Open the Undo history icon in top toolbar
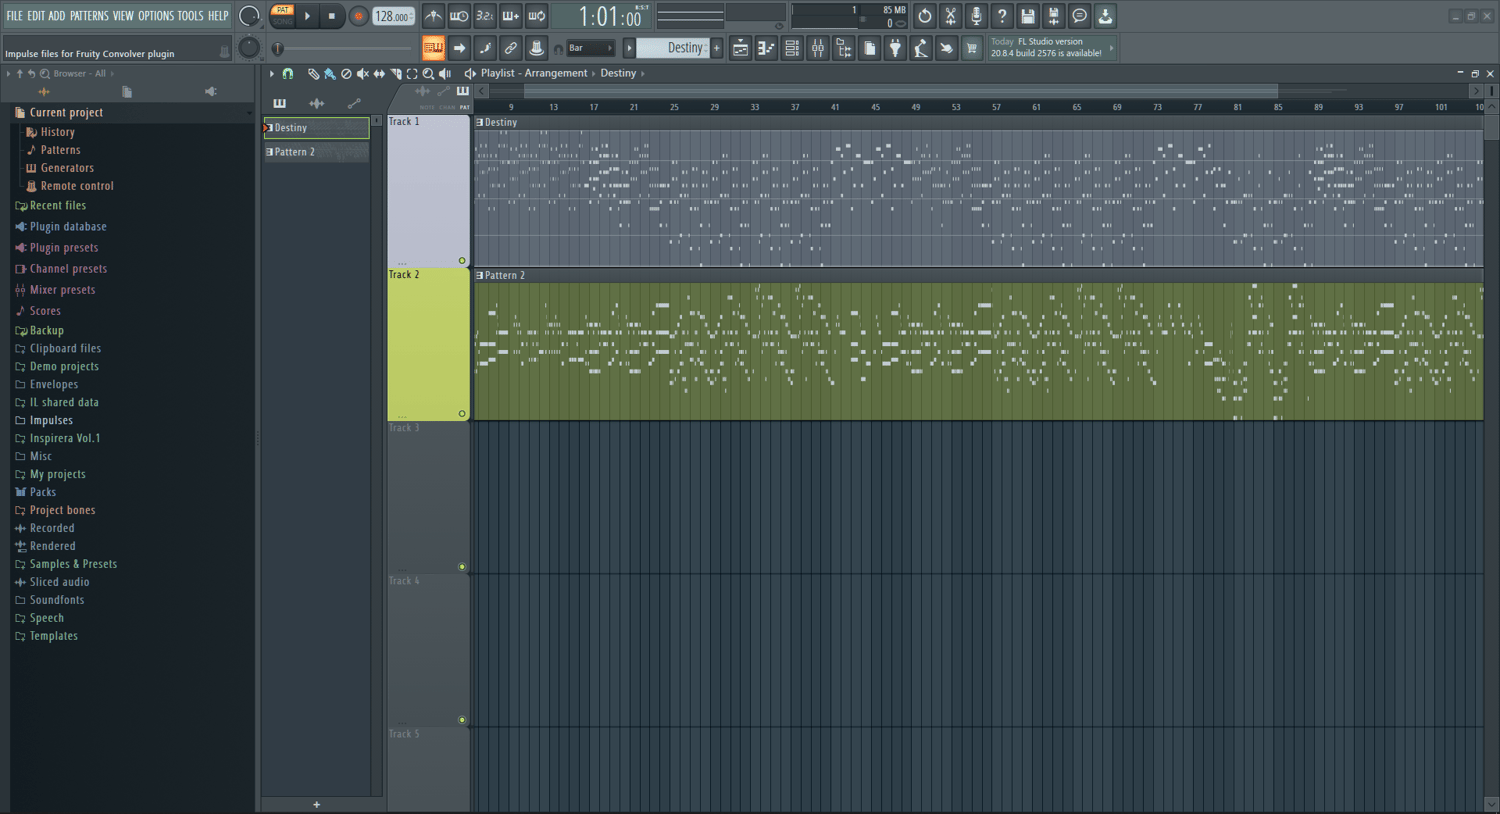The image size is (1500, 814). click(924, 16)
